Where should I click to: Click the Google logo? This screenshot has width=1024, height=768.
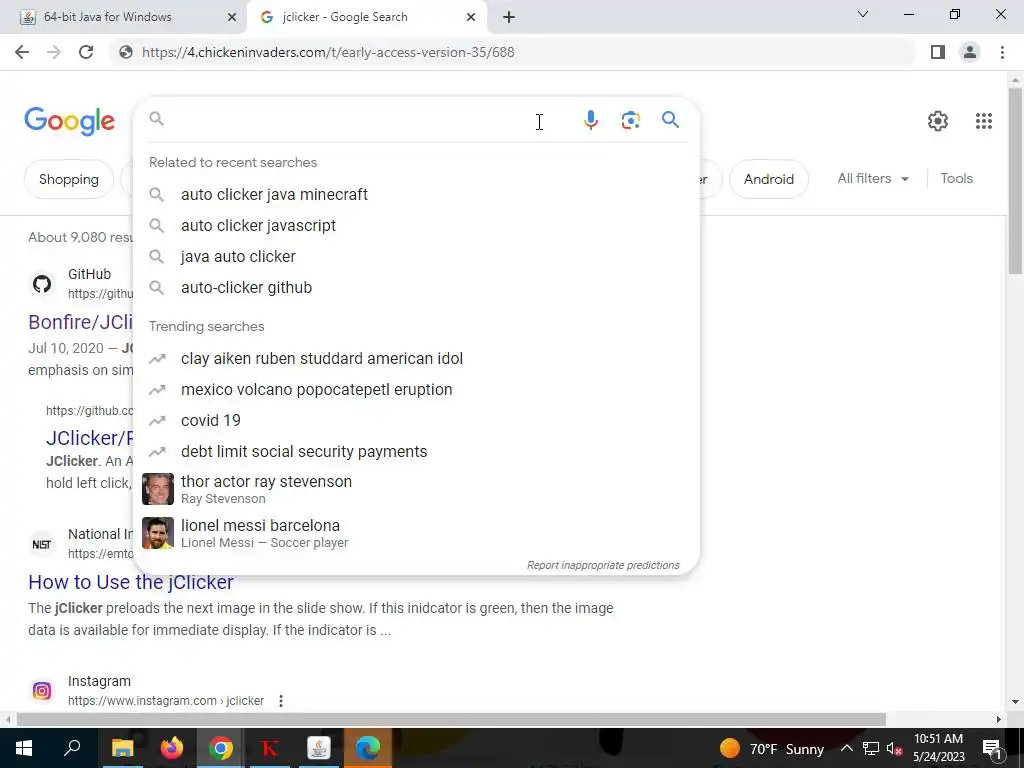tap(70, 121)
